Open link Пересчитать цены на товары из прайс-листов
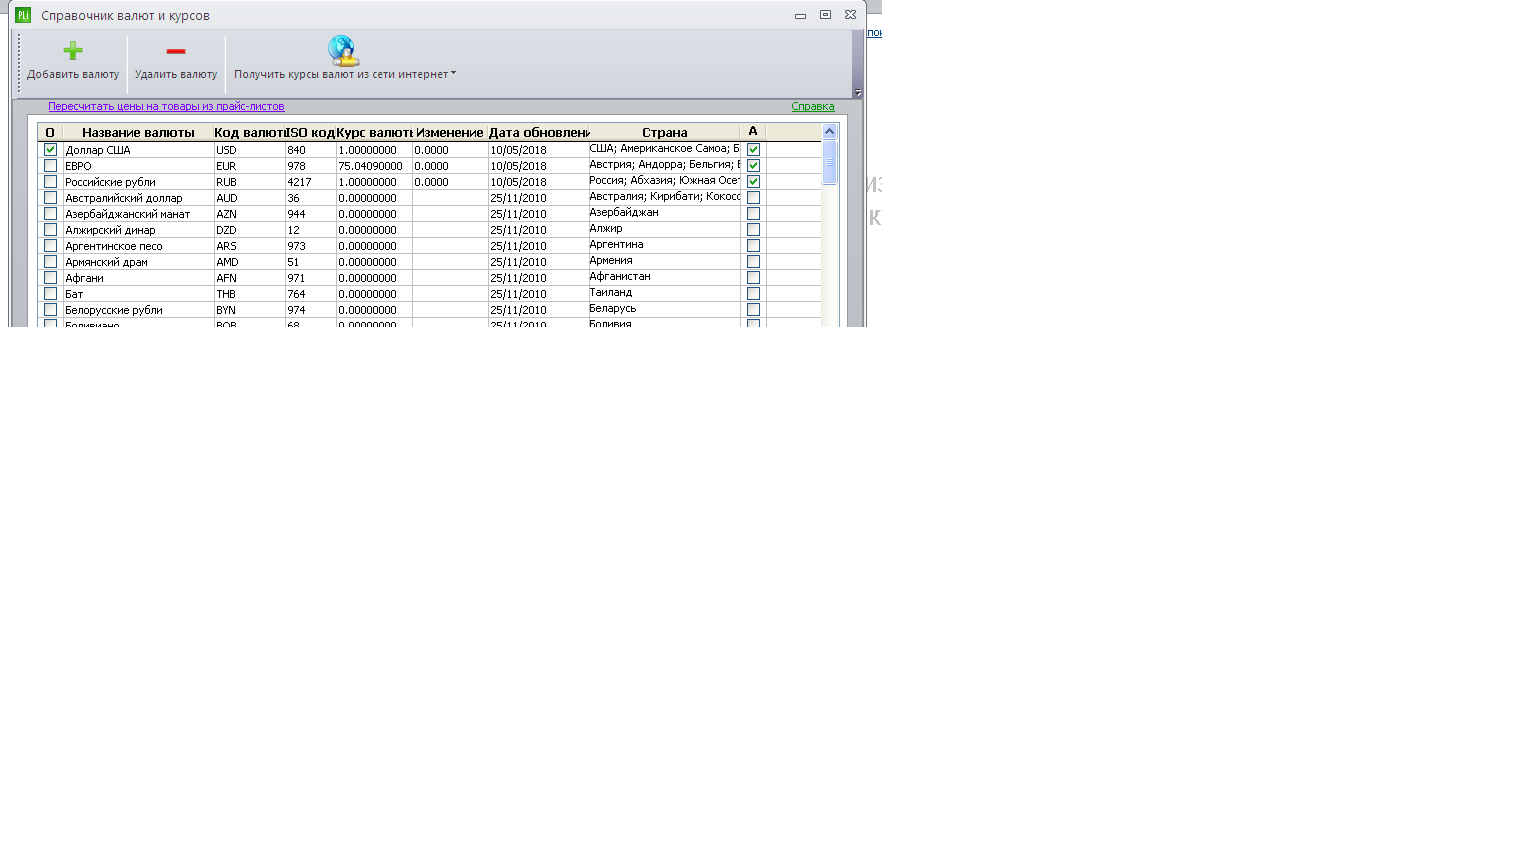Image resolution: width=1536 pixels, height=864 pixels. tap(166, 106)
